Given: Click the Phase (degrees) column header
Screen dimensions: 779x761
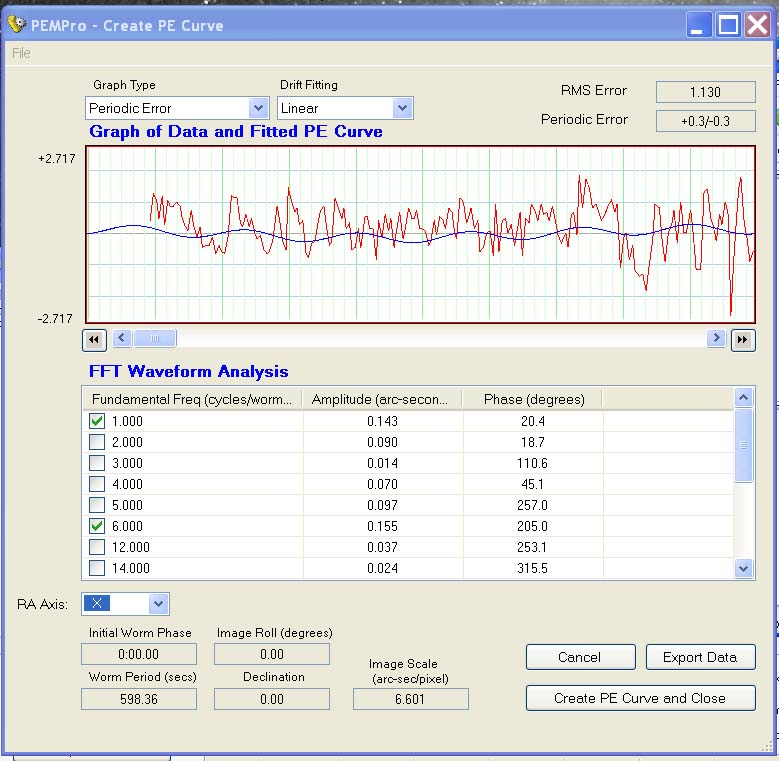Looking at the screenshot, I should [x=533, y=399].
